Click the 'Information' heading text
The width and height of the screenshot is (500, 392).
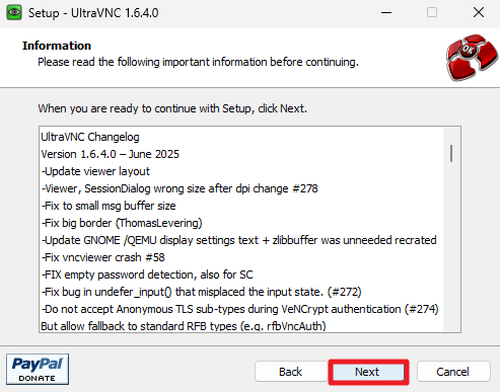click(x=57, y=46)
